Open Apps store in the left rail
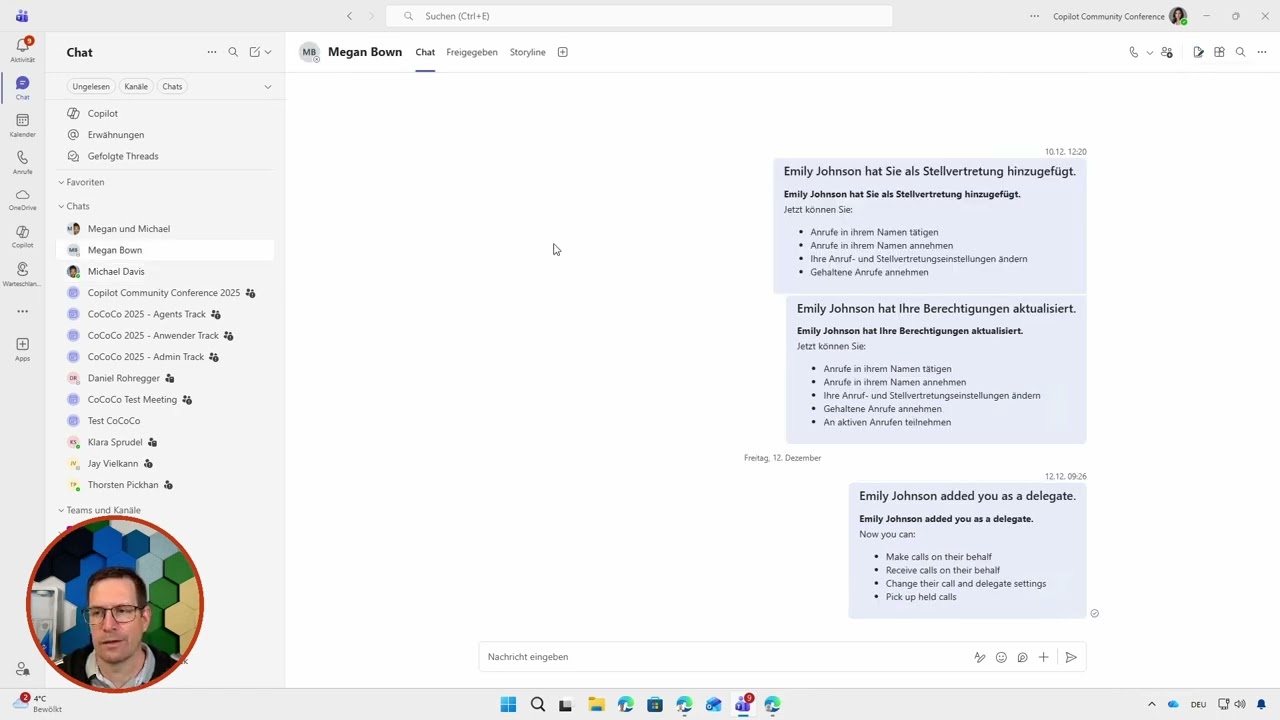This screenshot has width=1280, height=720. point(22,349)
